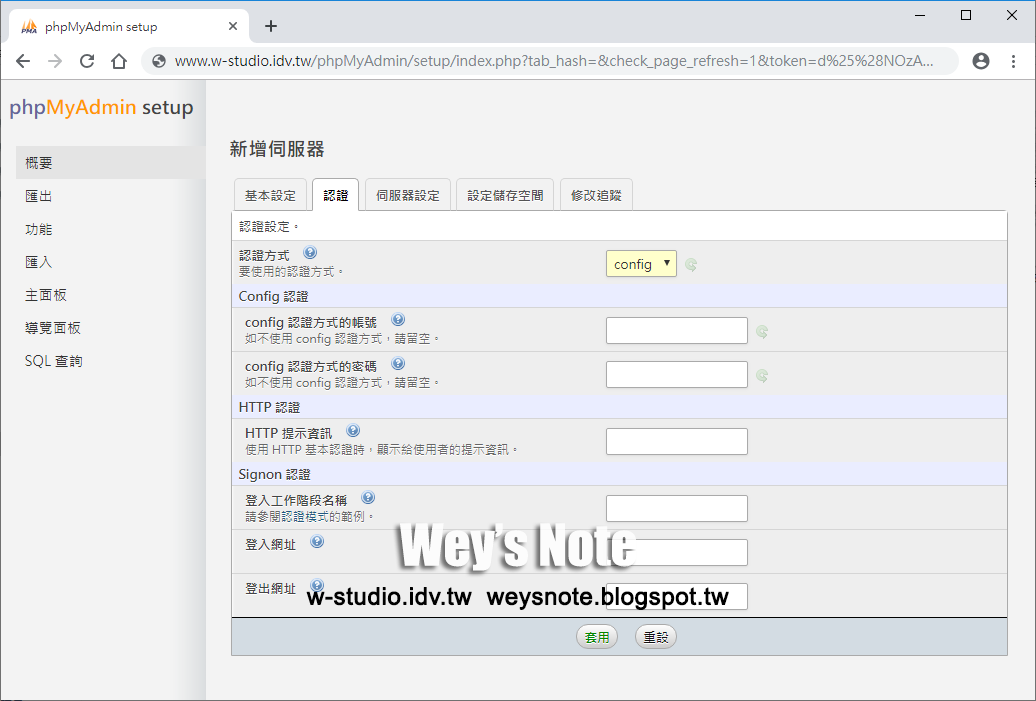Reload the page
This screenshot has width=1036, height=701.
[87, 61]
